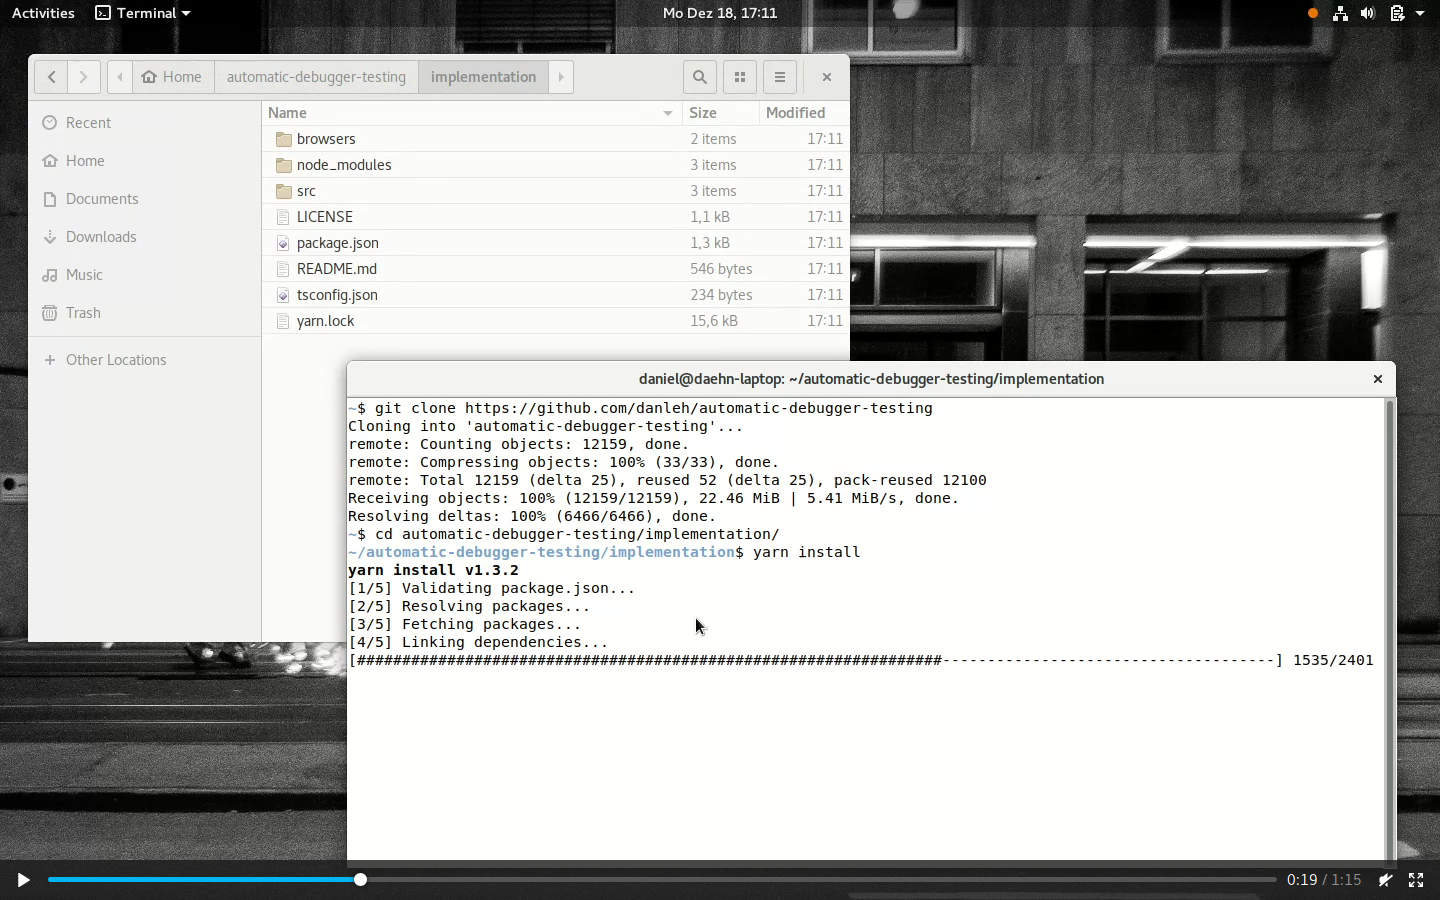Screen dimensions: 1440x900
Task: Click the '[4/5] Linking dependencies...' line
Action: point(478,642)
